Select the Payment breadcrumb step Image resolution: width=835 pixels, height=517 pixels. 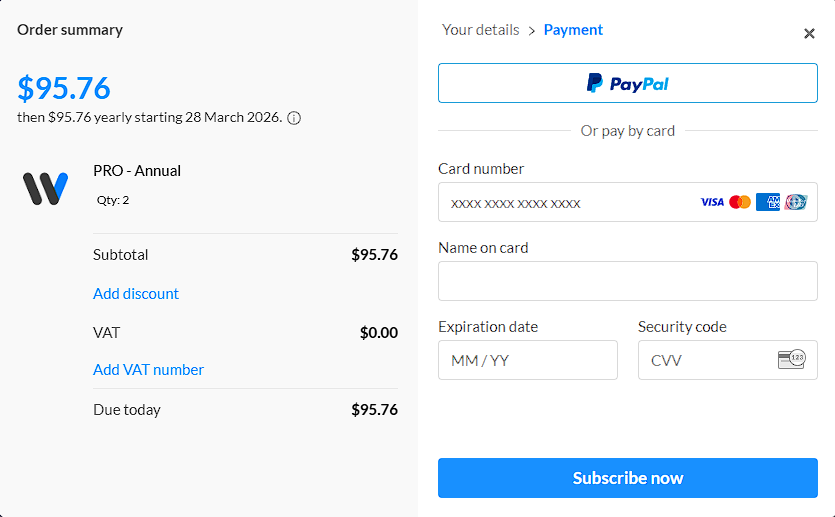pyautogui.click(x=573, y=30)
